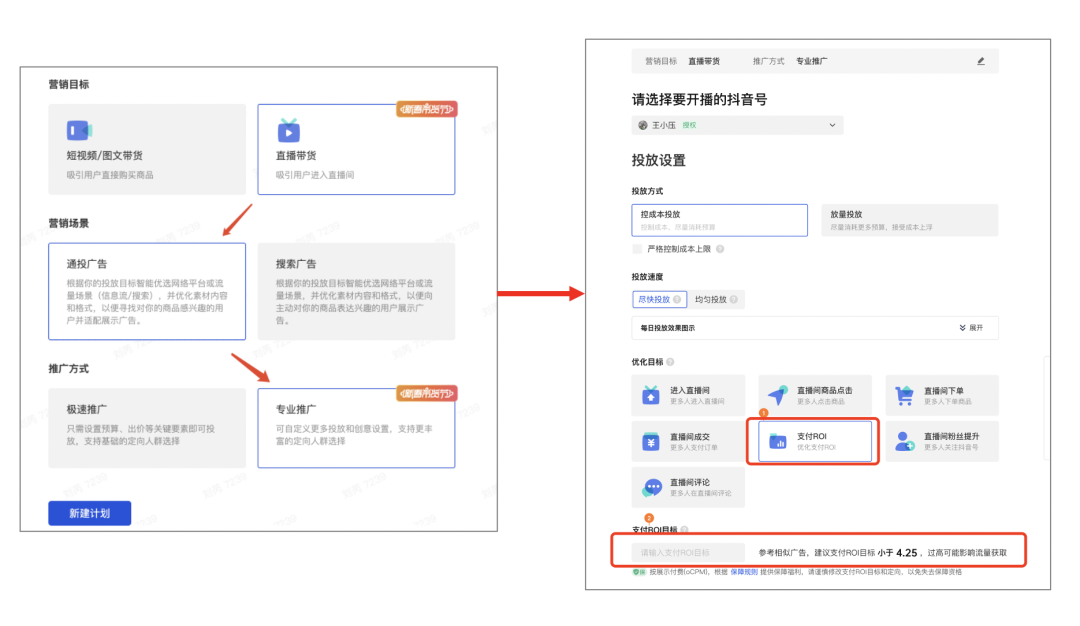Choose 直播间粉丝提升 optimization goal

tap(942, 441)
